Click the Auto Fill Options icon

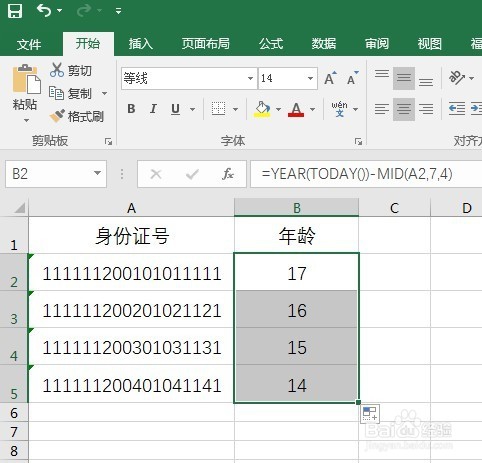370,414
